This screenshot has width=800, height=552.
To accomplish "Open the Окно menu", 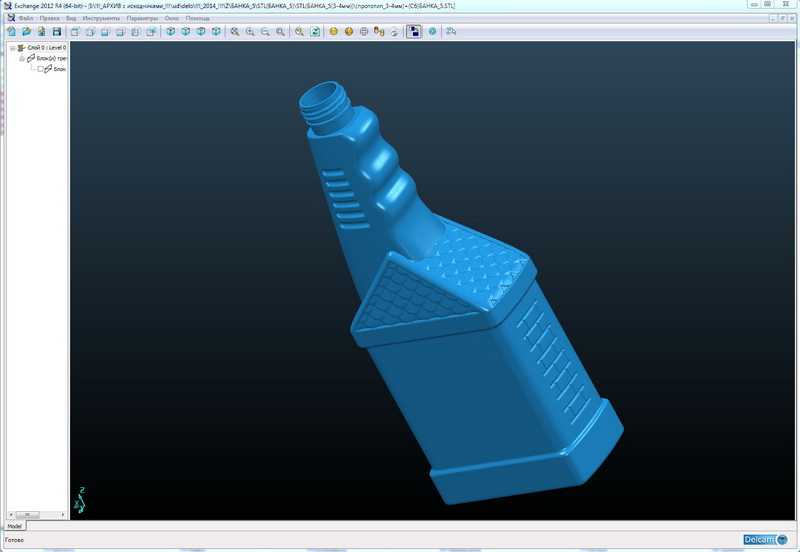I will click(172, 18).
